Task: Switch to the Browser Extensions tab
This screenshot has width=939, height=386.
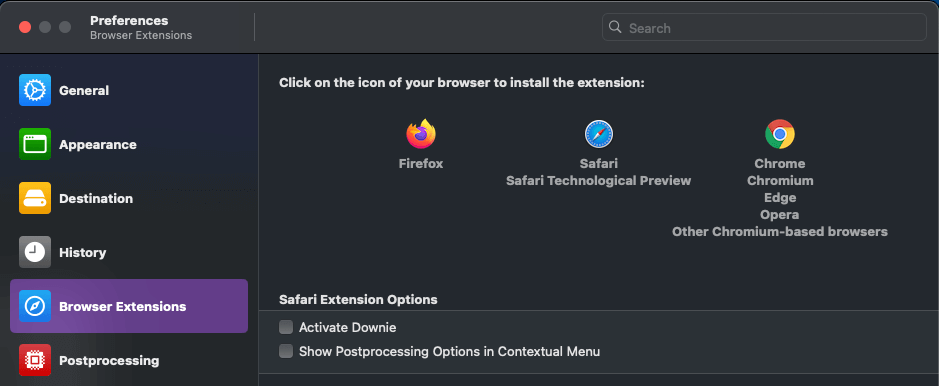Action: point(129,306)
